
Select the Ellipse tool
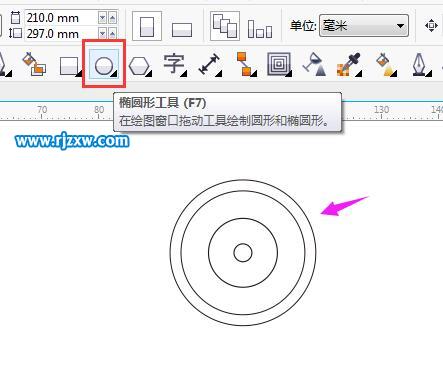[x=104, y=64]
